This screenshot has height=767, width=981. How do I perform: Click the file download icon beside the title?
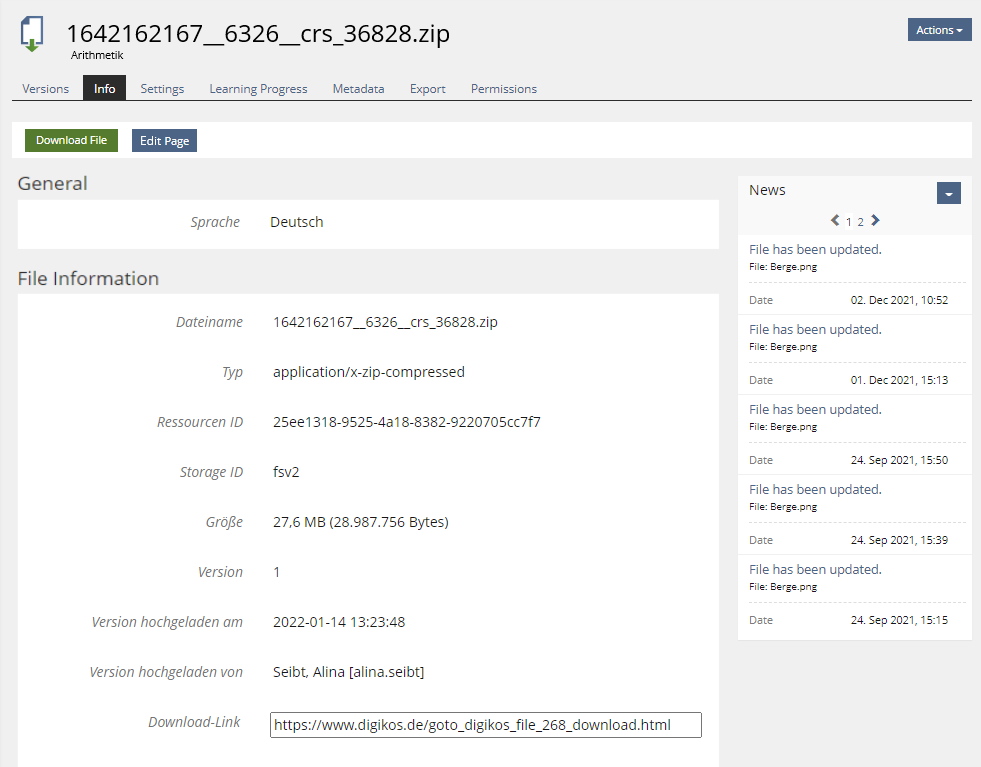point(33,34)
